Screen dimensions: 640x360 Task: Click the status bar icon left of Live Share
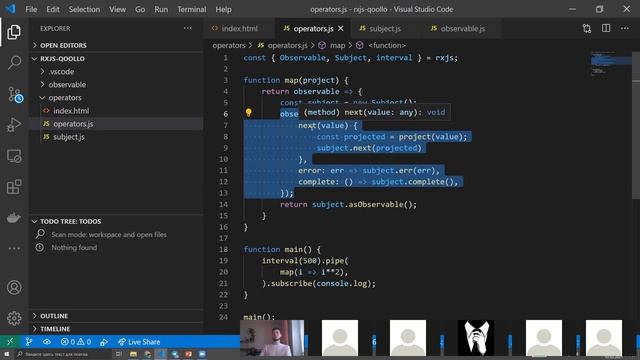104,342
